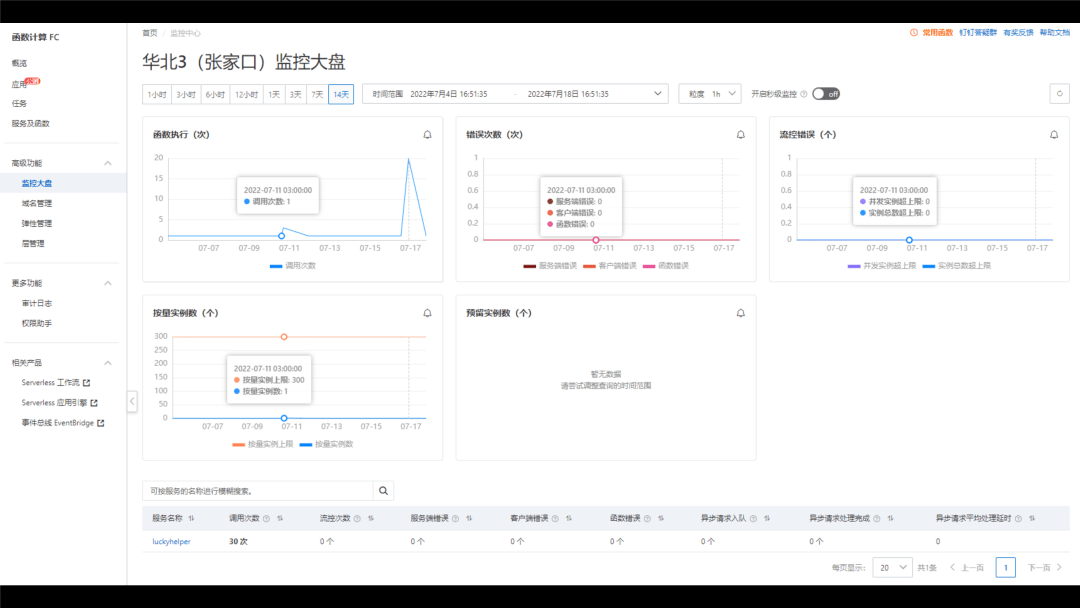Go to 首页 via breadcrumb
The width and height of the screenshot is (1080, 608).
[149, 33]
